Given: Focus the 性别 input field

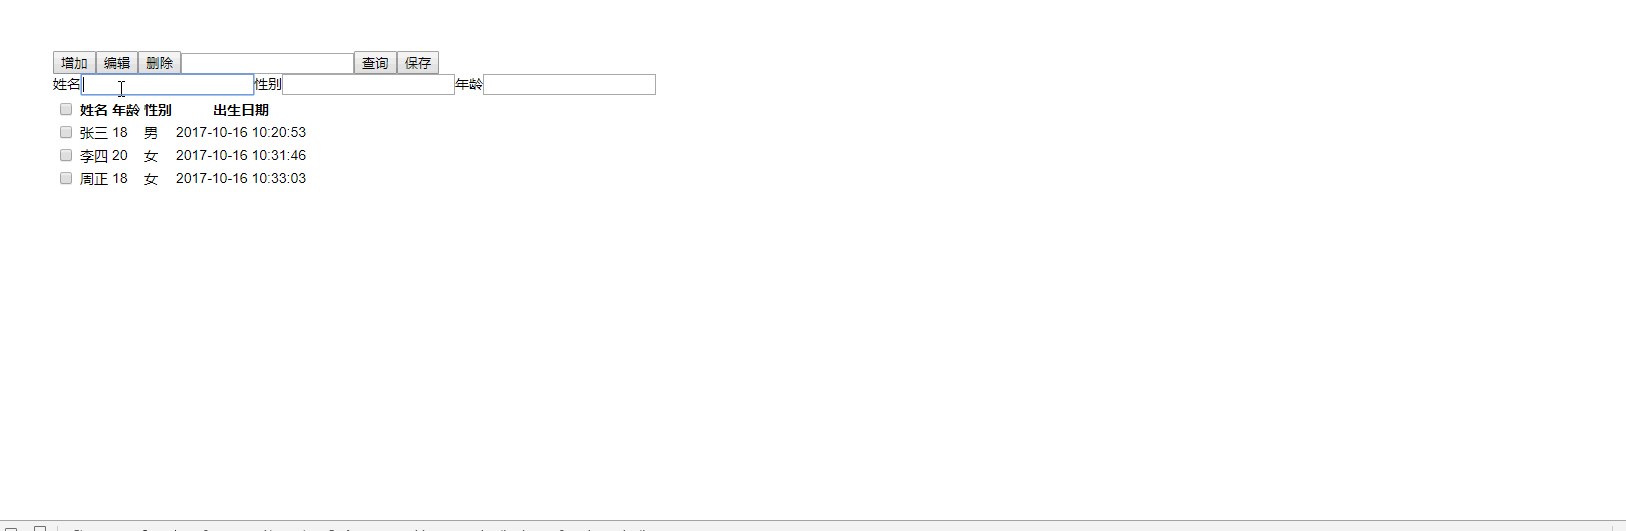Looking at the screenshot, I should 368,85.
